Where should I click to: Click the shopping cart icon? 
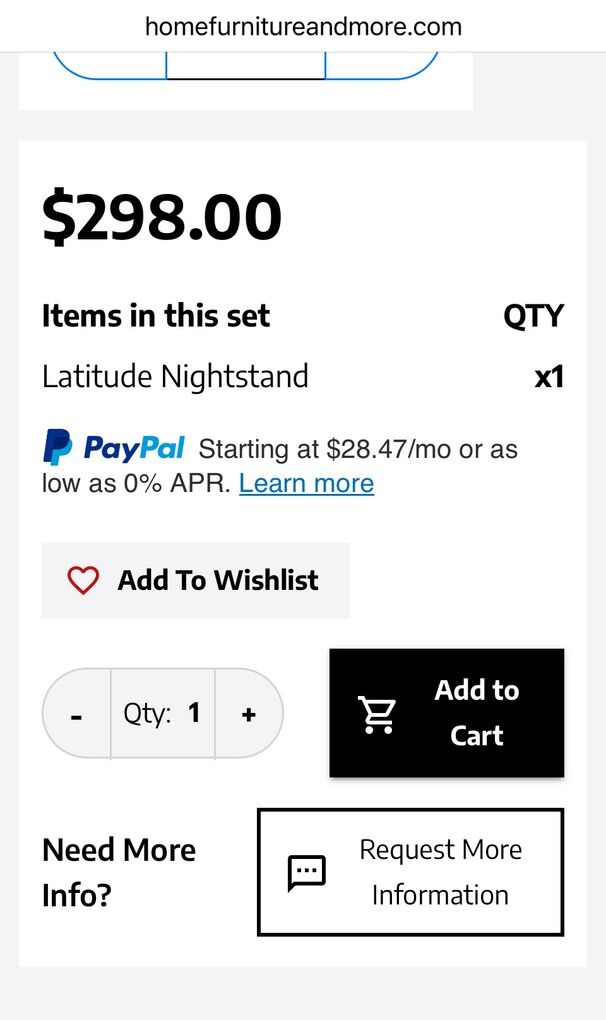(x=378, y=714)
